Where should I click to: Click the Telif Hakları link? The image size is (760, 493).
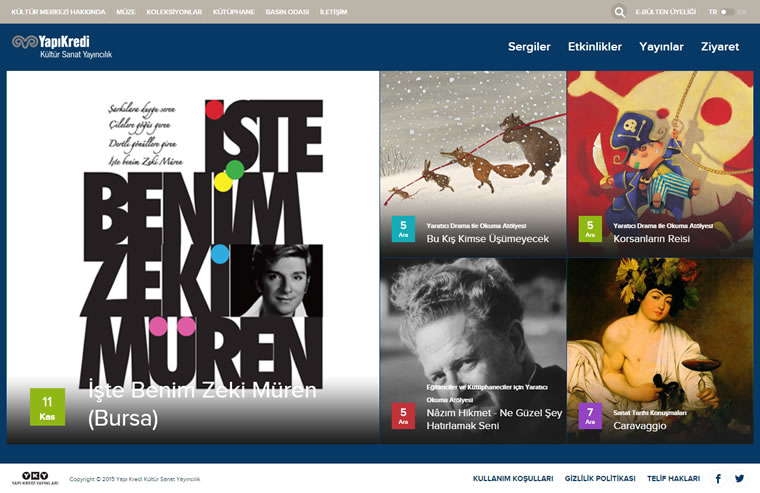pyautogui.click(x=673, y=478)
